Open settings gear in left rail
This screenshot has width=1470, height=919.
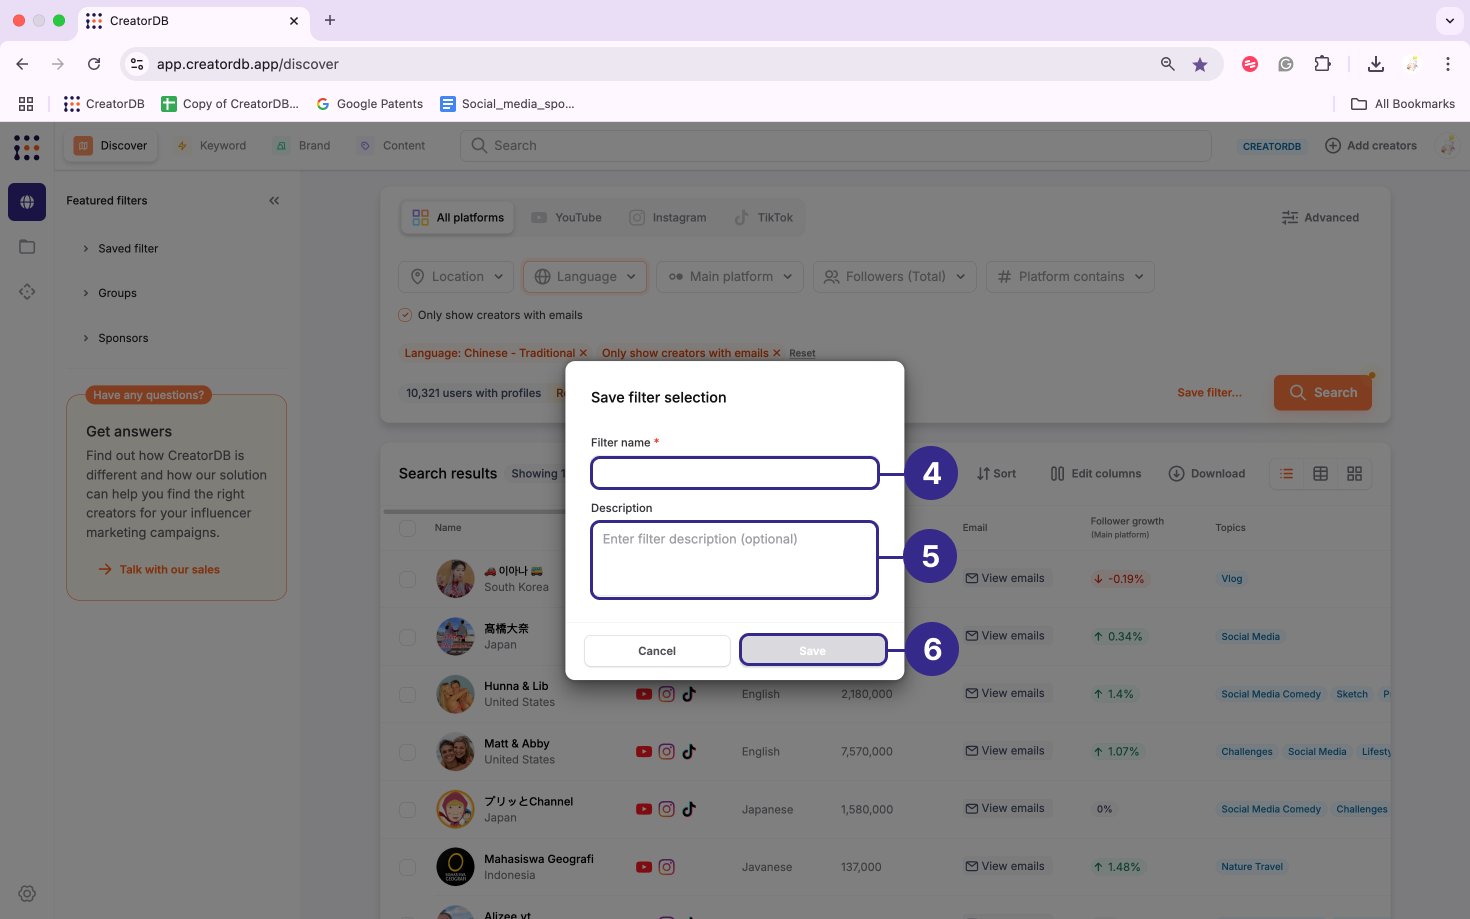[x=27, y=894]
